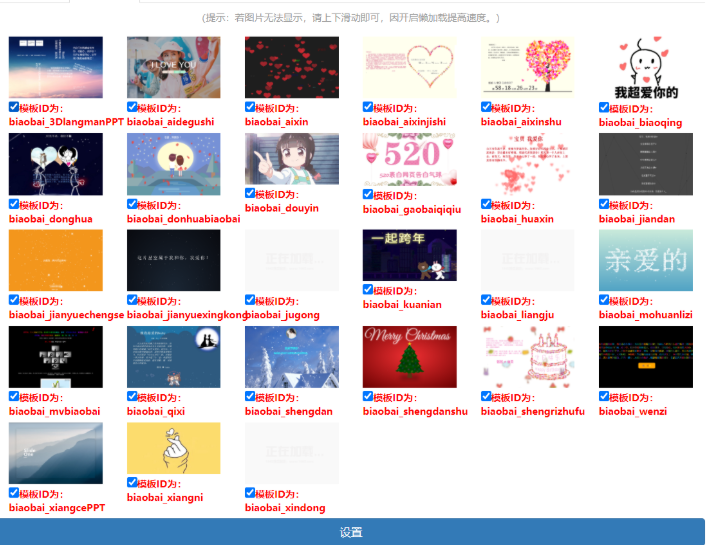Click the 520 balloon template thumbnail

409,159
